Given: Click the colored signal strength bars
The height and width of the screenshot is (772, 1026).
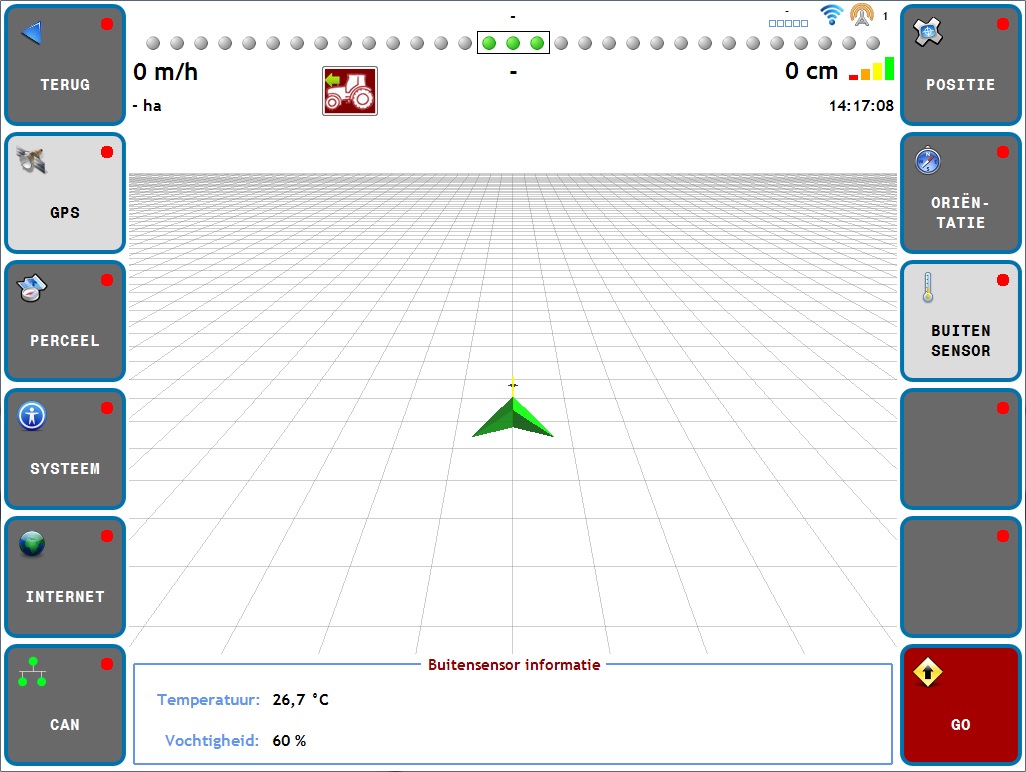Looking at the screenshot, I should (x=872, y=69).
